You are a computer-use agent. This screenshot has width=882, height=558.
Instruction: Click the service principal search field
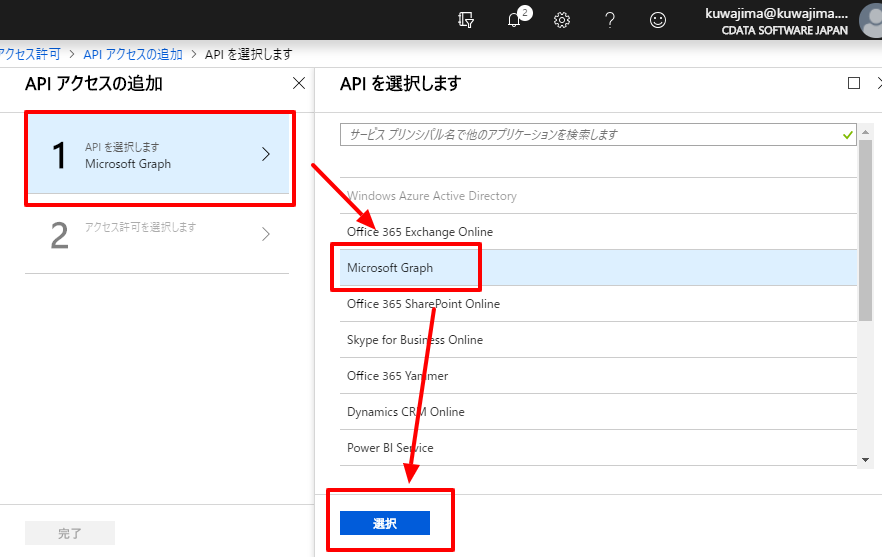pos(598,134)
